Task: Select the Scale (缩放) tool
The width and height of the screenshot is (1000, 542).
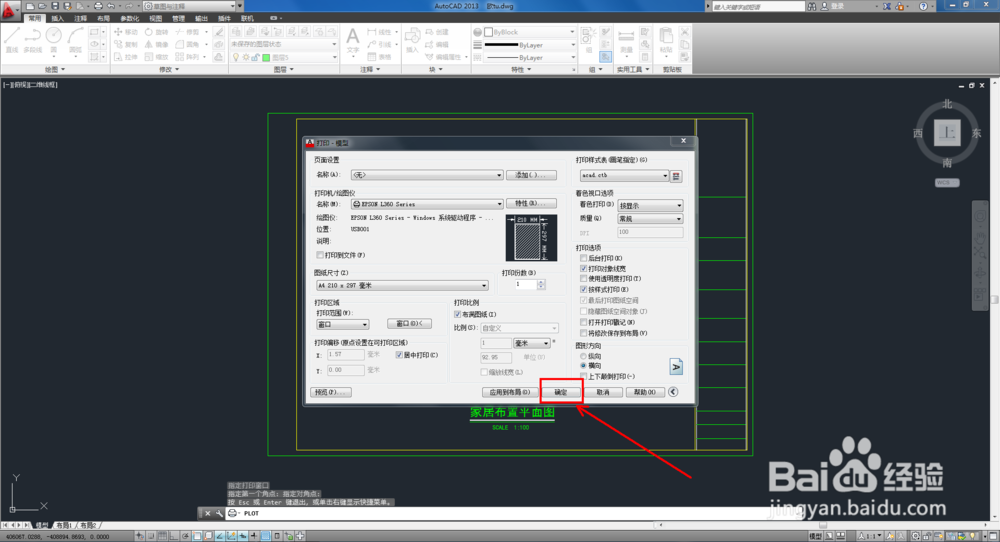Action: 156,57
